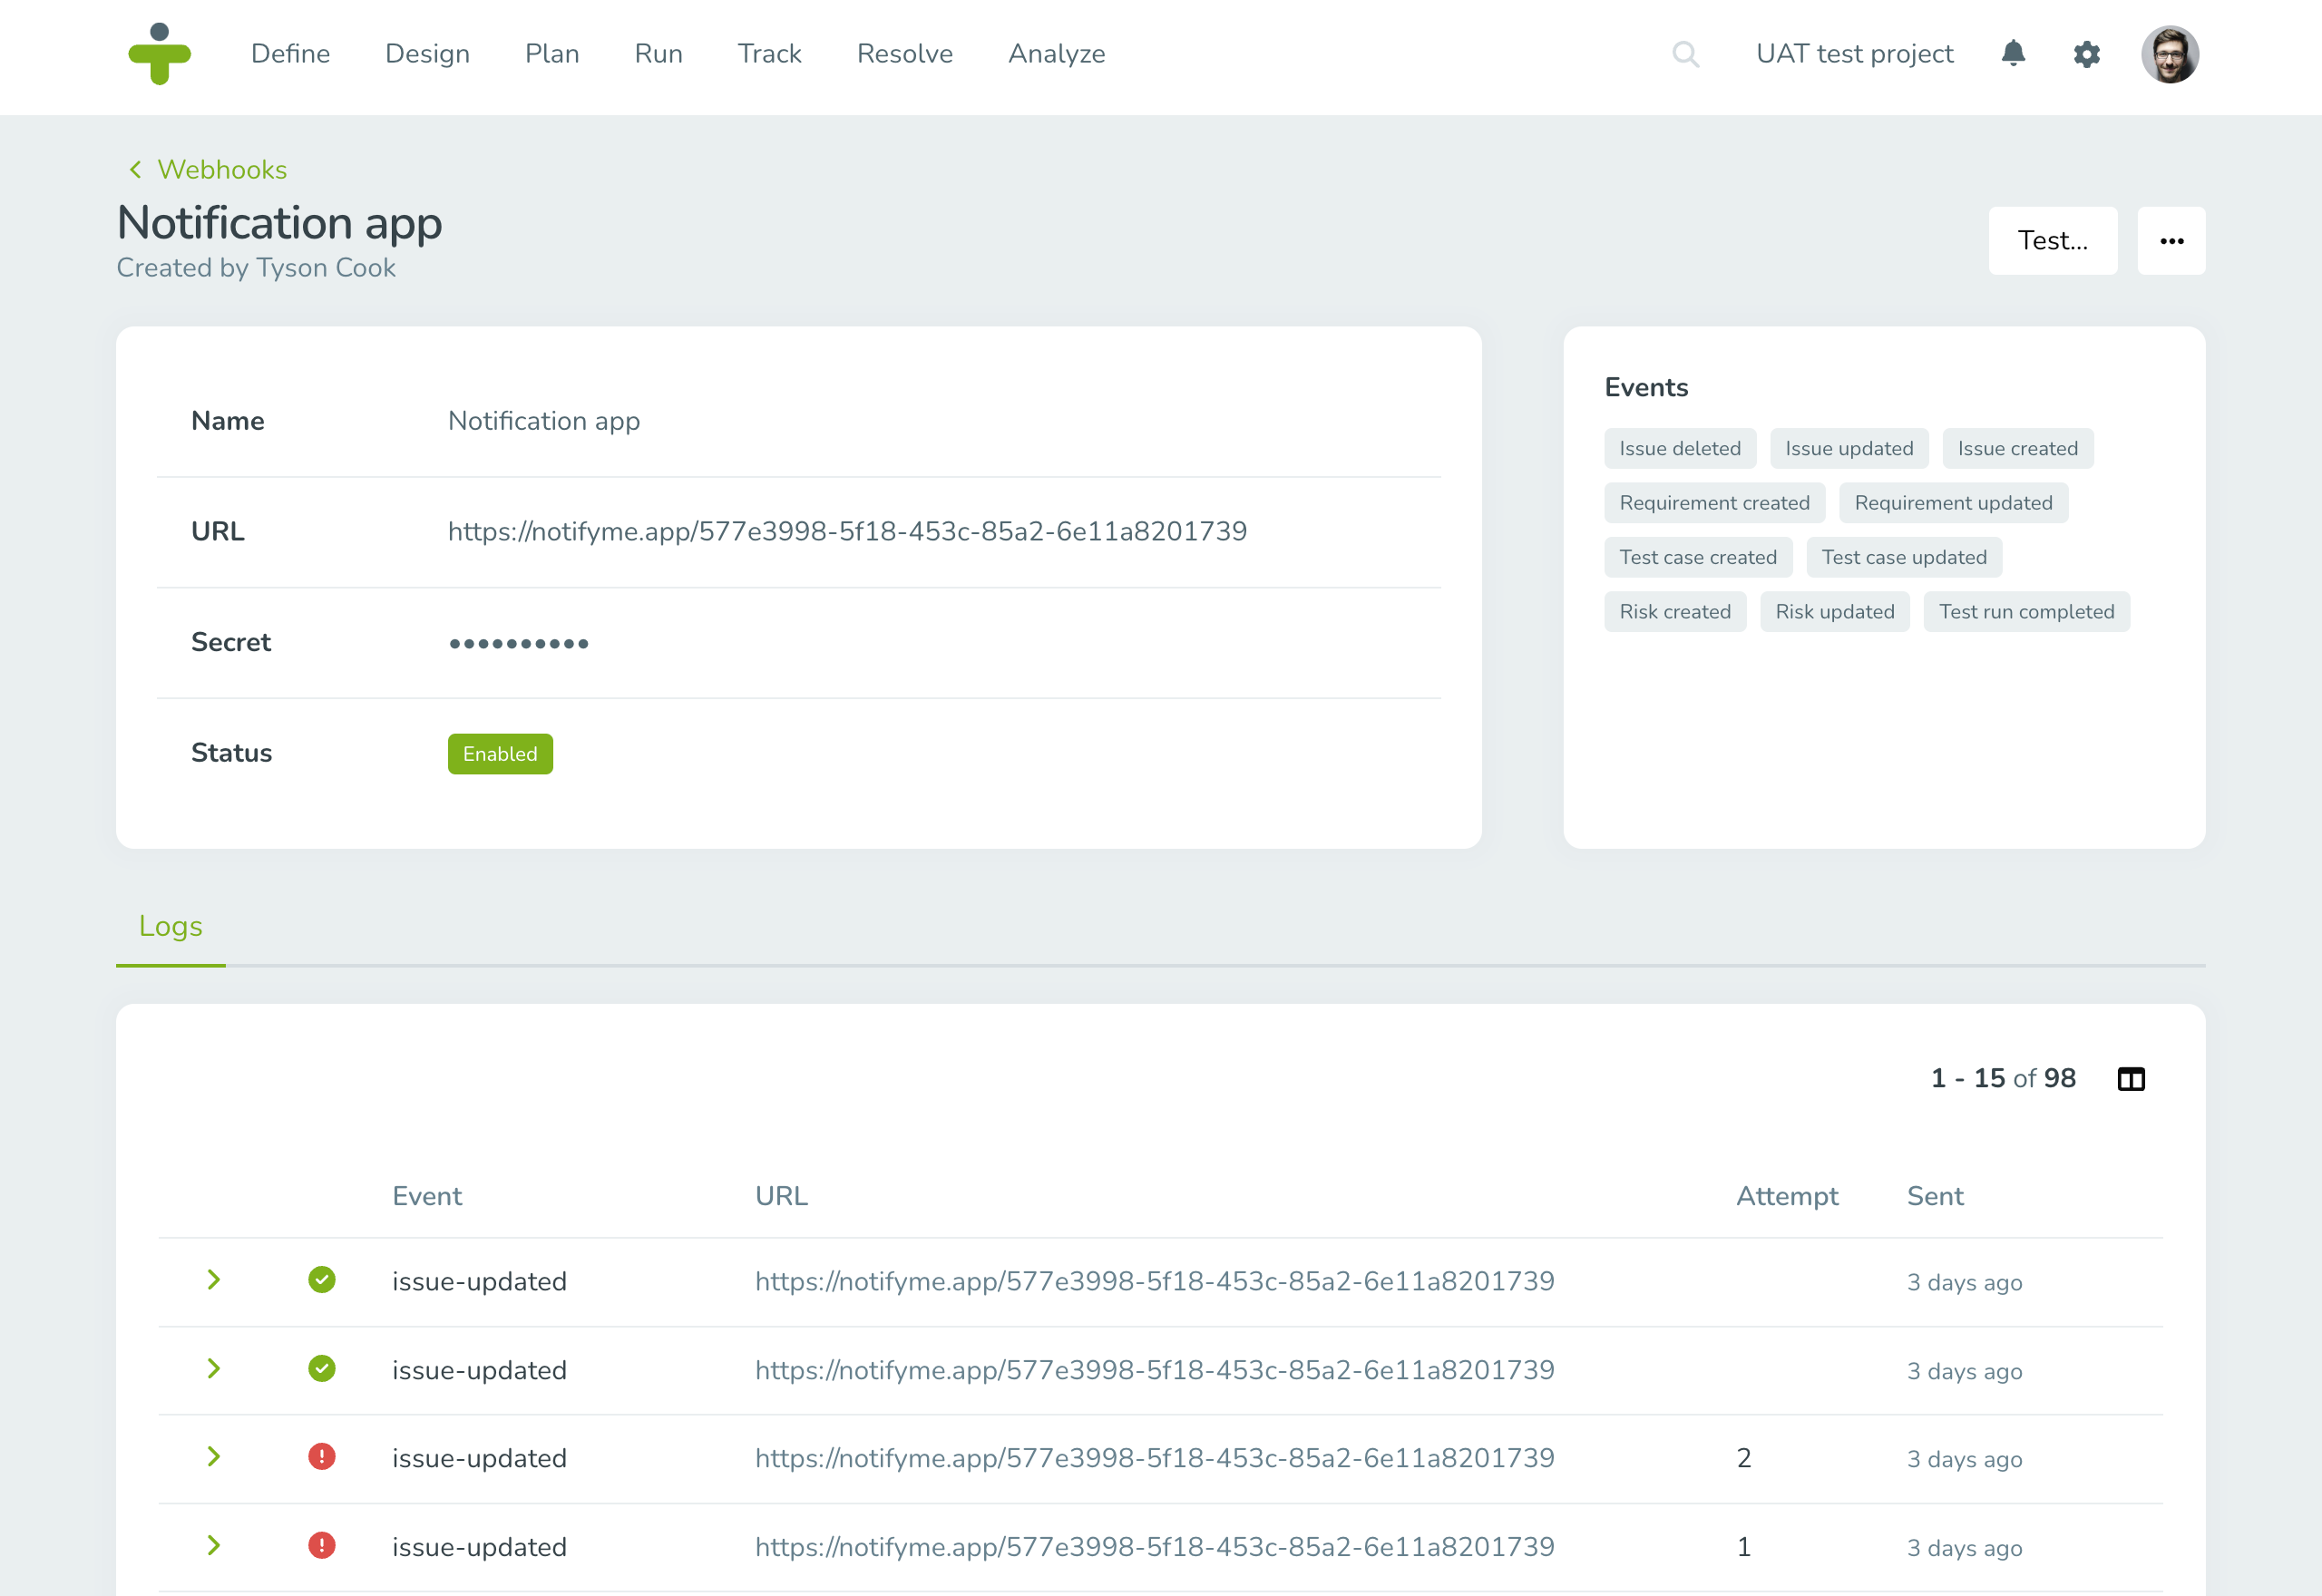The height and width of the screenshot is (1596, 2322).
Task: Click success status icon on first log
Action: [321, 1280]
